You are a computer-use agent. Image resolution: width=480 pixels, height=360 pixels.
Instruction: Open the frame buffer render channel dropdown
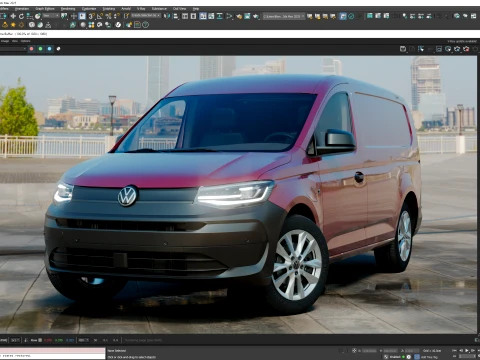click(x=13, y=49)
